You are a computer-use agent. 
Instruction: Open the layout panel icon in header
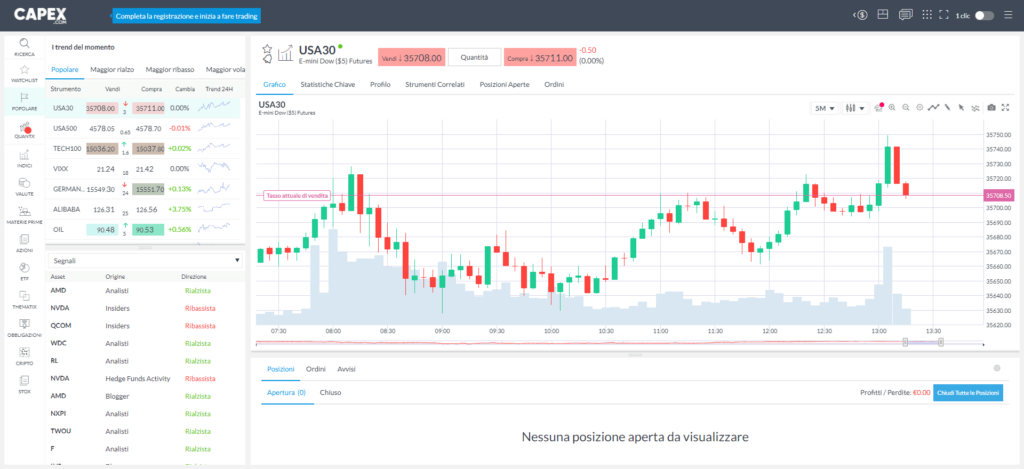coord(882,14)
